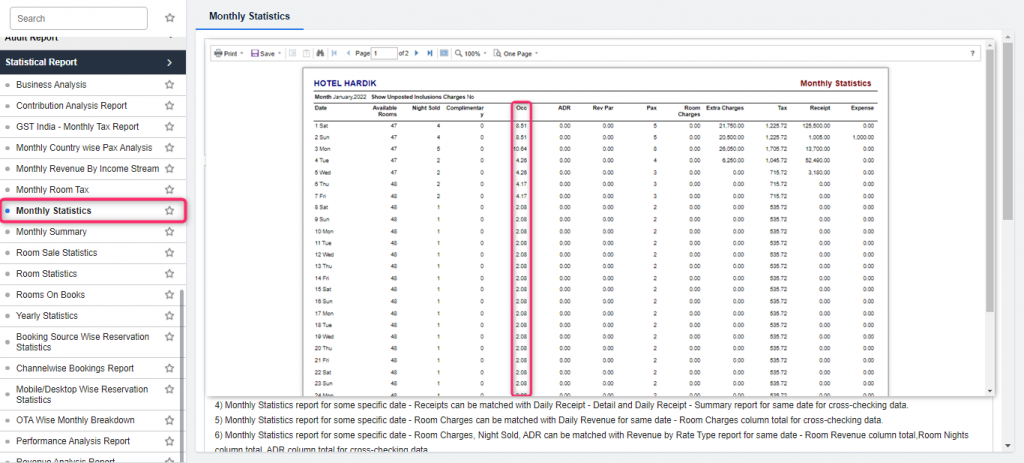Favorite the Contribution Analysis Report
The width and height of the screenshot is (1024, 463).
tap(170, 106)
